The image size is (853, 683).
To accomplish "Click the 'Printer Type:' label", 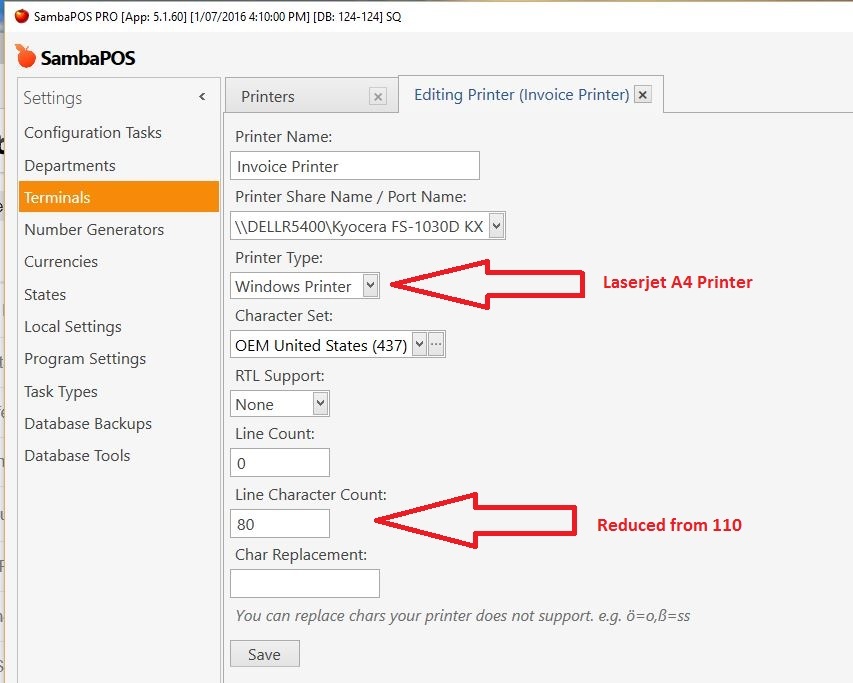I will [x=279, y=257].
